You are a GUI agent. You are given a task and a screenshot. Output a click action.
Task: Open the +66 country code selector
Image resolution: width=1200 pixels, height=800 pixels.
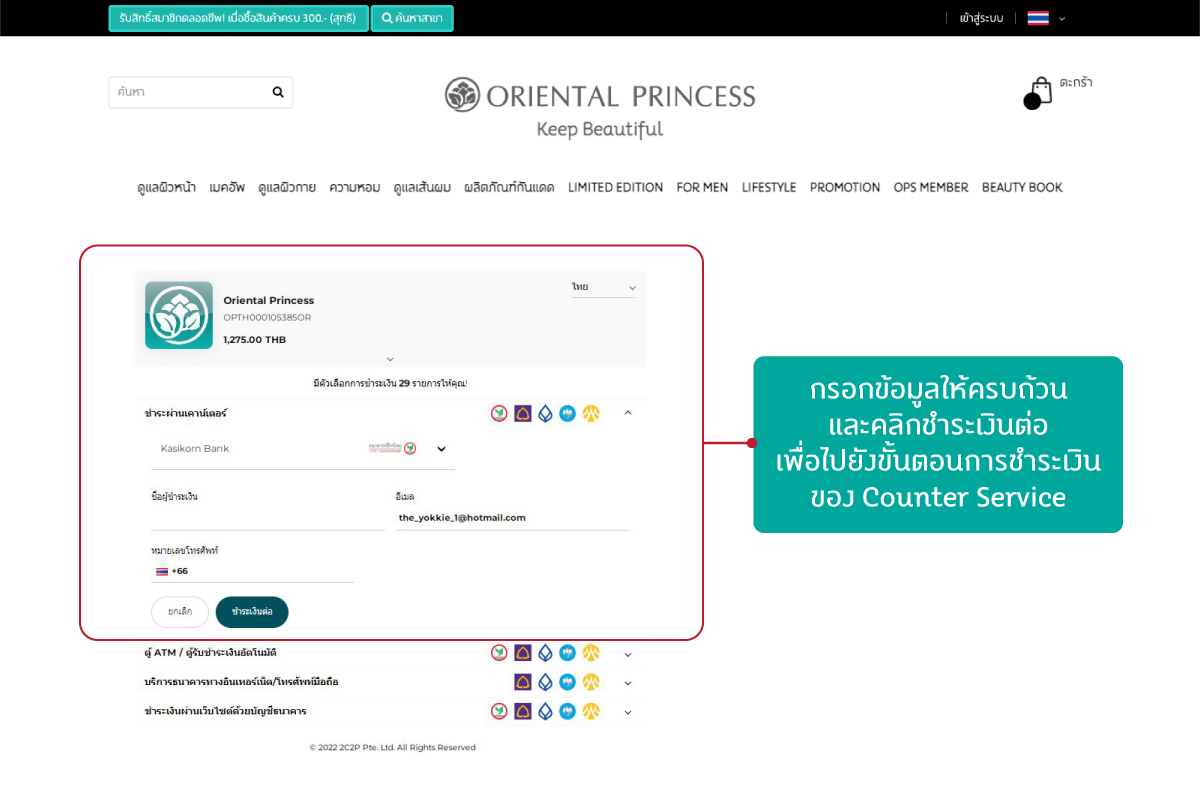171,571
